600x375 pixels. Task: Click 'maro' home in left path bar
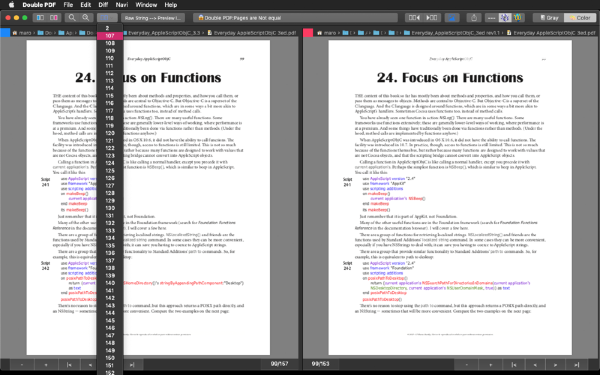(x=22, y=33)
